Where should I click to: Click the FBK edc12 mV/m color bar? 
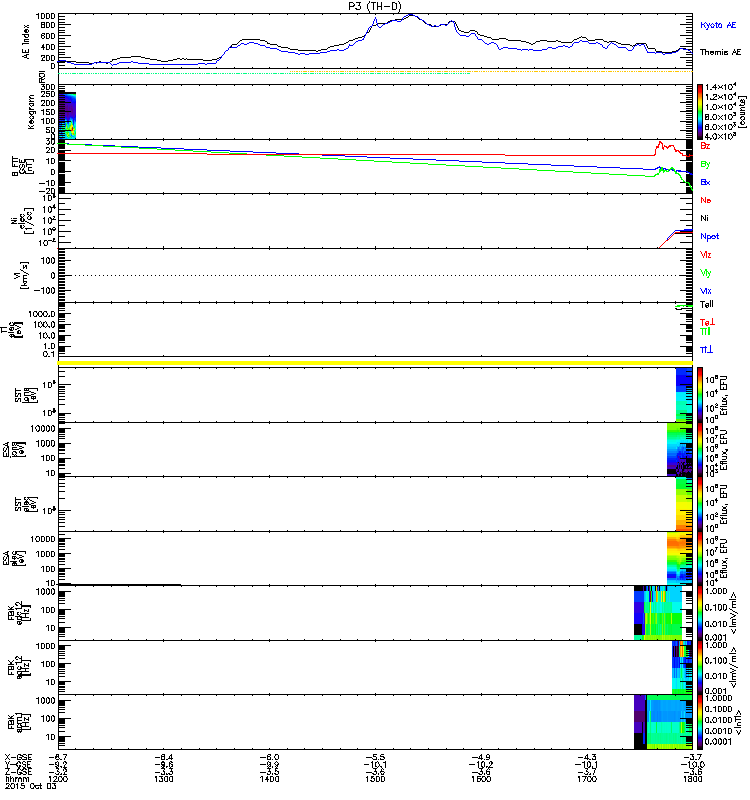(700, 613)
